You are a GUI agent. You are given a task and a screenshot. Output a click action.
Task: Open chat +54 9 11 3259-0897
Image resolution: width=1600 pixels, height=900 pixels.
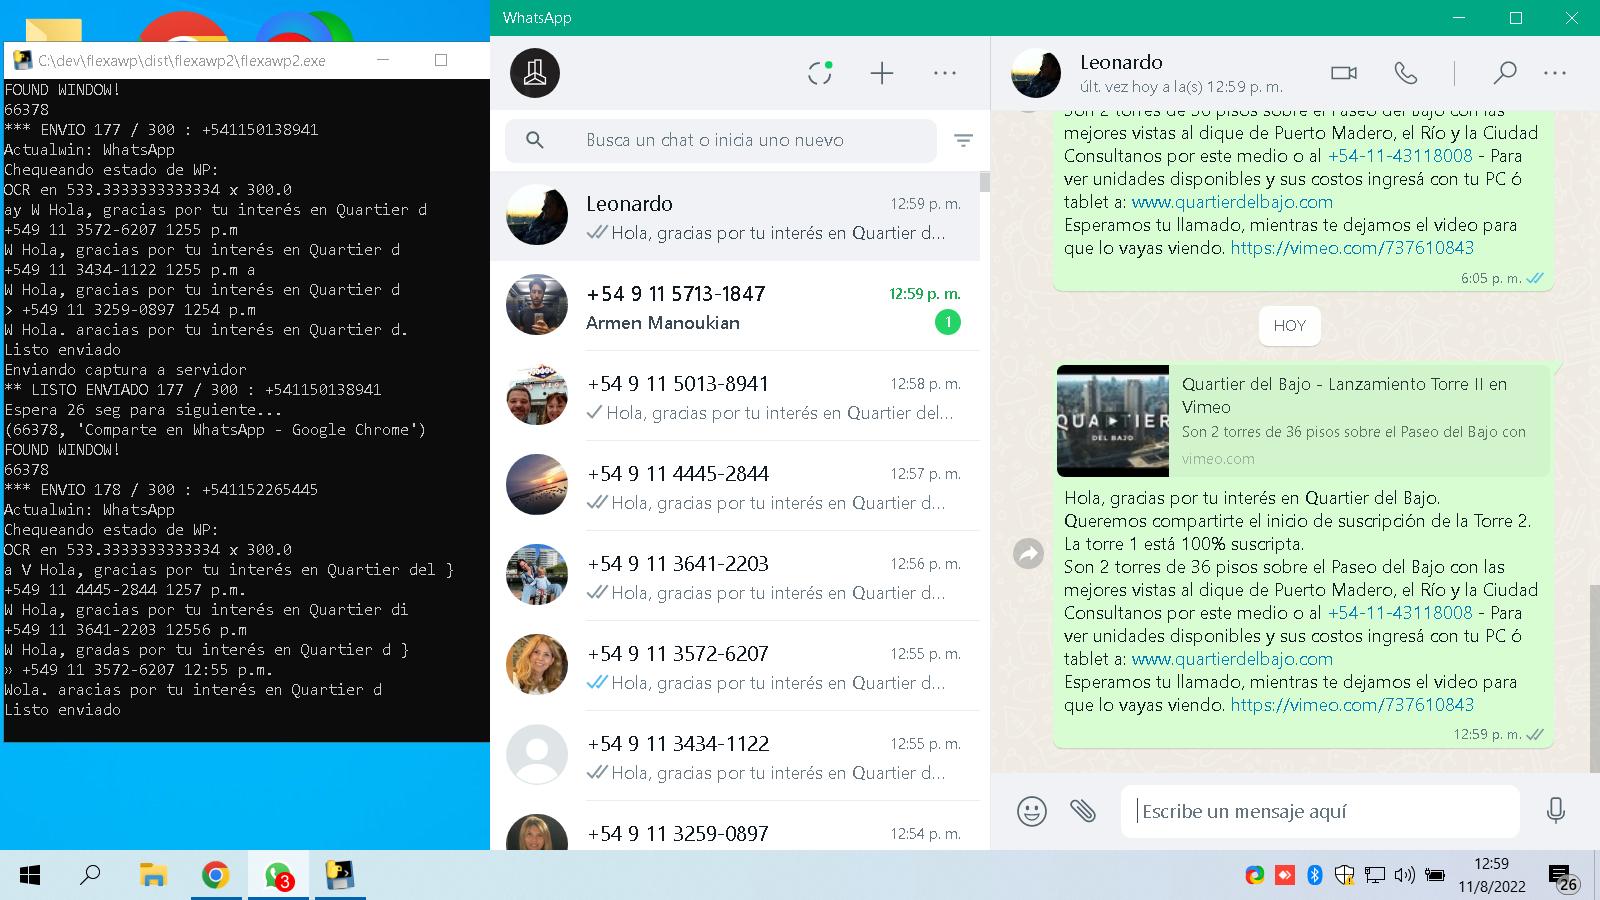pos(735,826)
